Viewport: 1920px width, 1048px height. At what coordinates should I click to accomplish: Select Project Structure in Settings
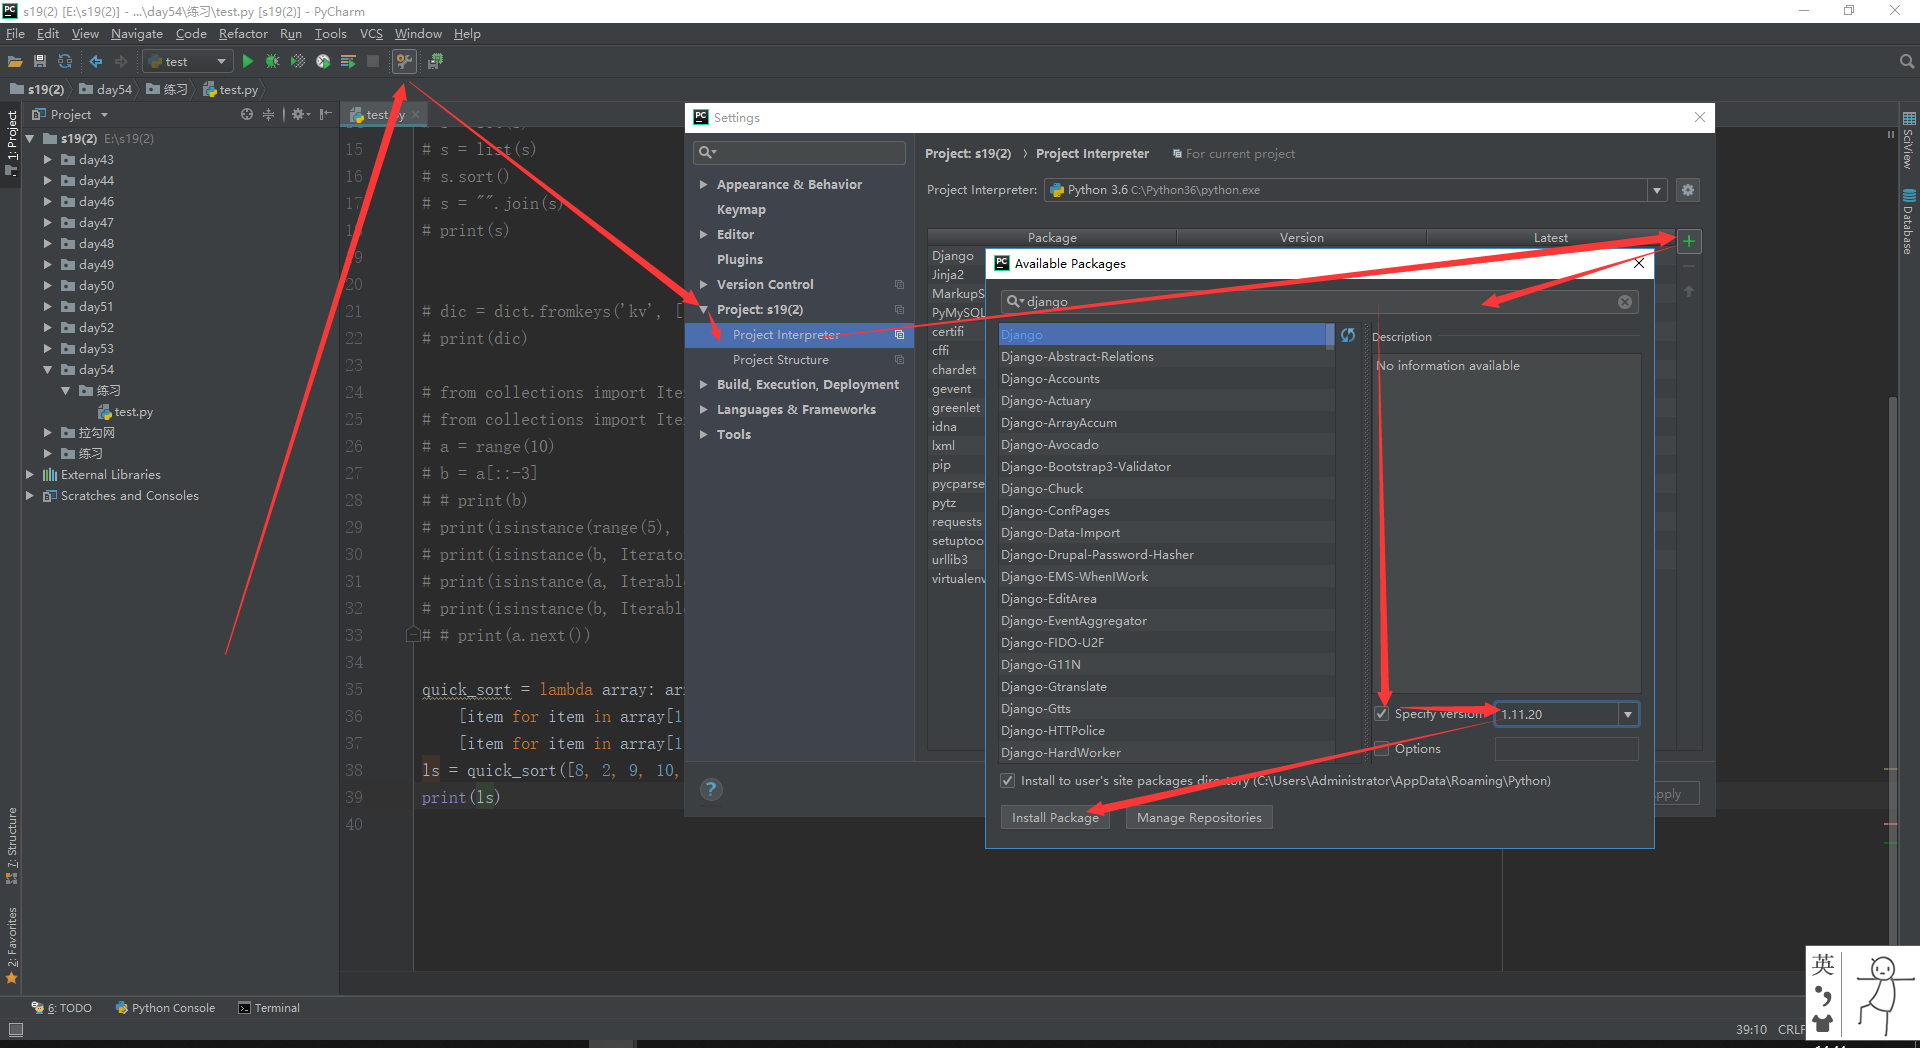[780, 360]
